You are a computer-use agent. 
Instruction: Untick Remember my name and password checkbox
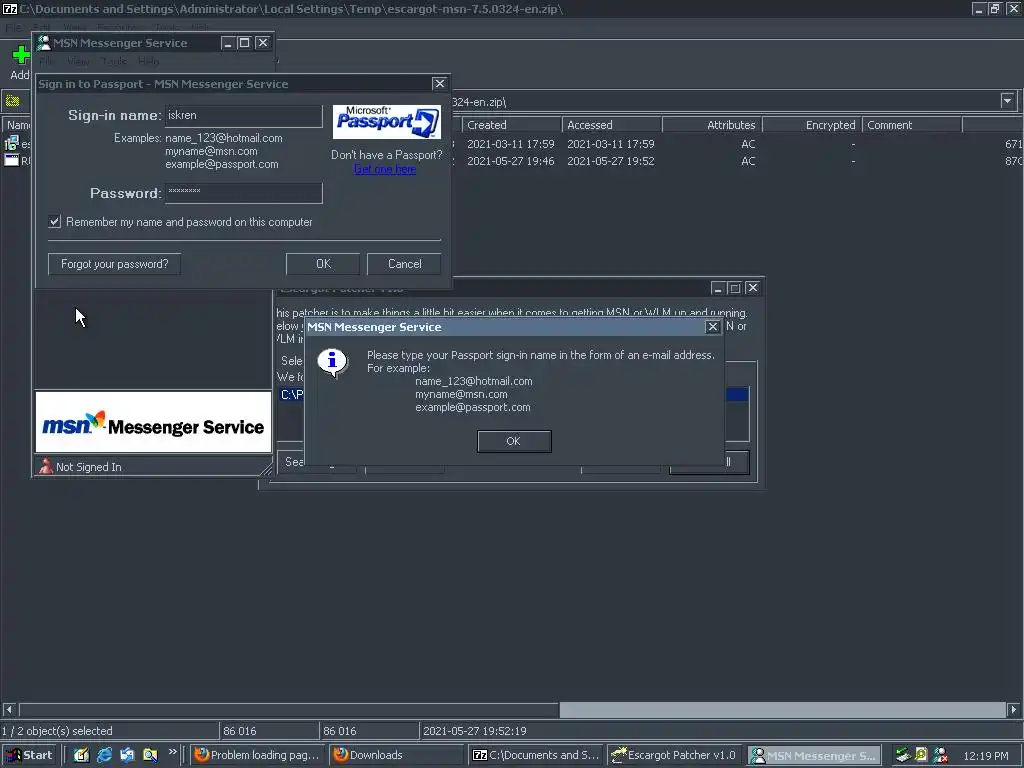point(55,221)
